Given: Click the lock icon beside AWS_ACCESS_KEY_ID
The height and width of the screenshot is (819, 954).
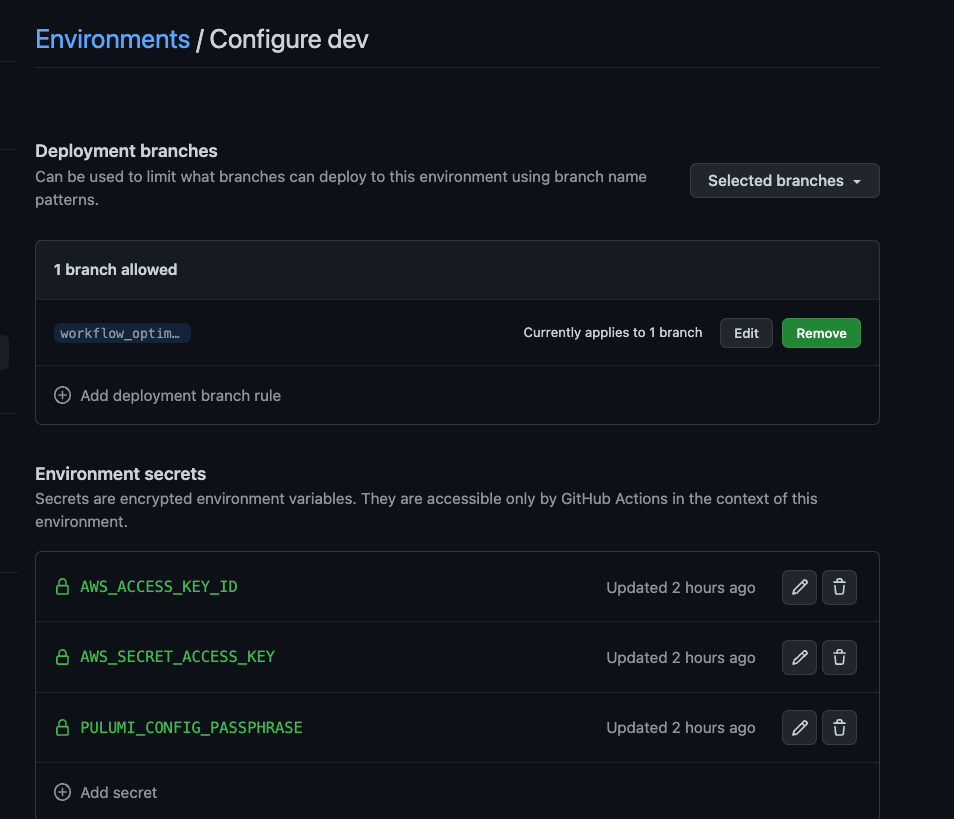Looking at the screenshot, I should (62, 587).
